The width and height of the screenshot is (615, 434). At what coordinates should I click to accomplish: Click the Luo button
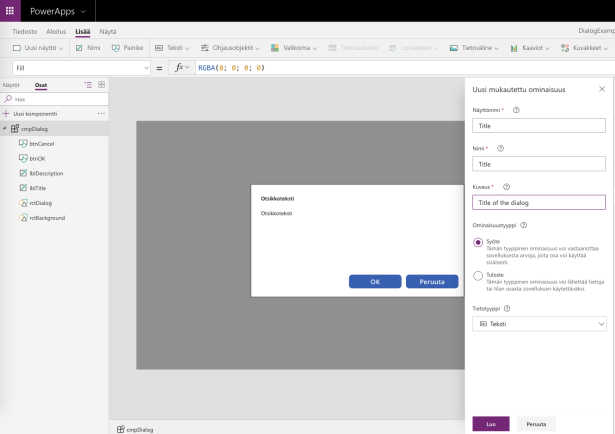(490, 423)
